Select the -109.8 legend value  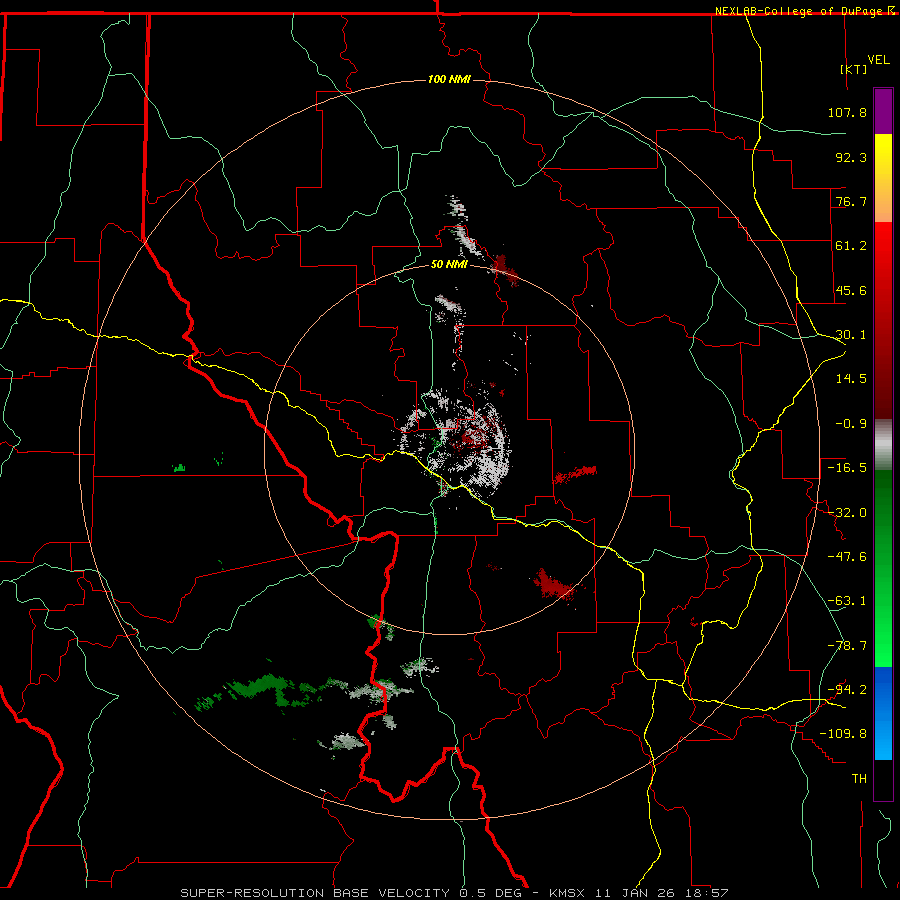pyautogui.click(x=843, y=734)
